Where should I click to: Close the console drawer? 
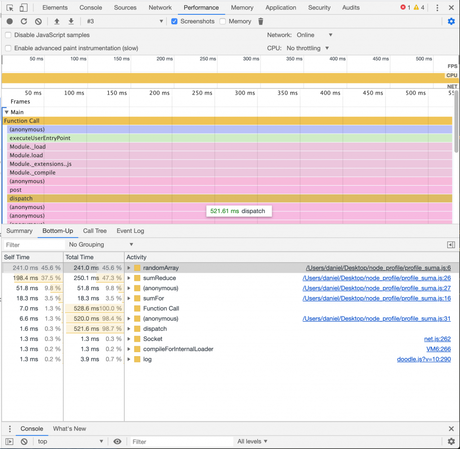click(451, 429)
